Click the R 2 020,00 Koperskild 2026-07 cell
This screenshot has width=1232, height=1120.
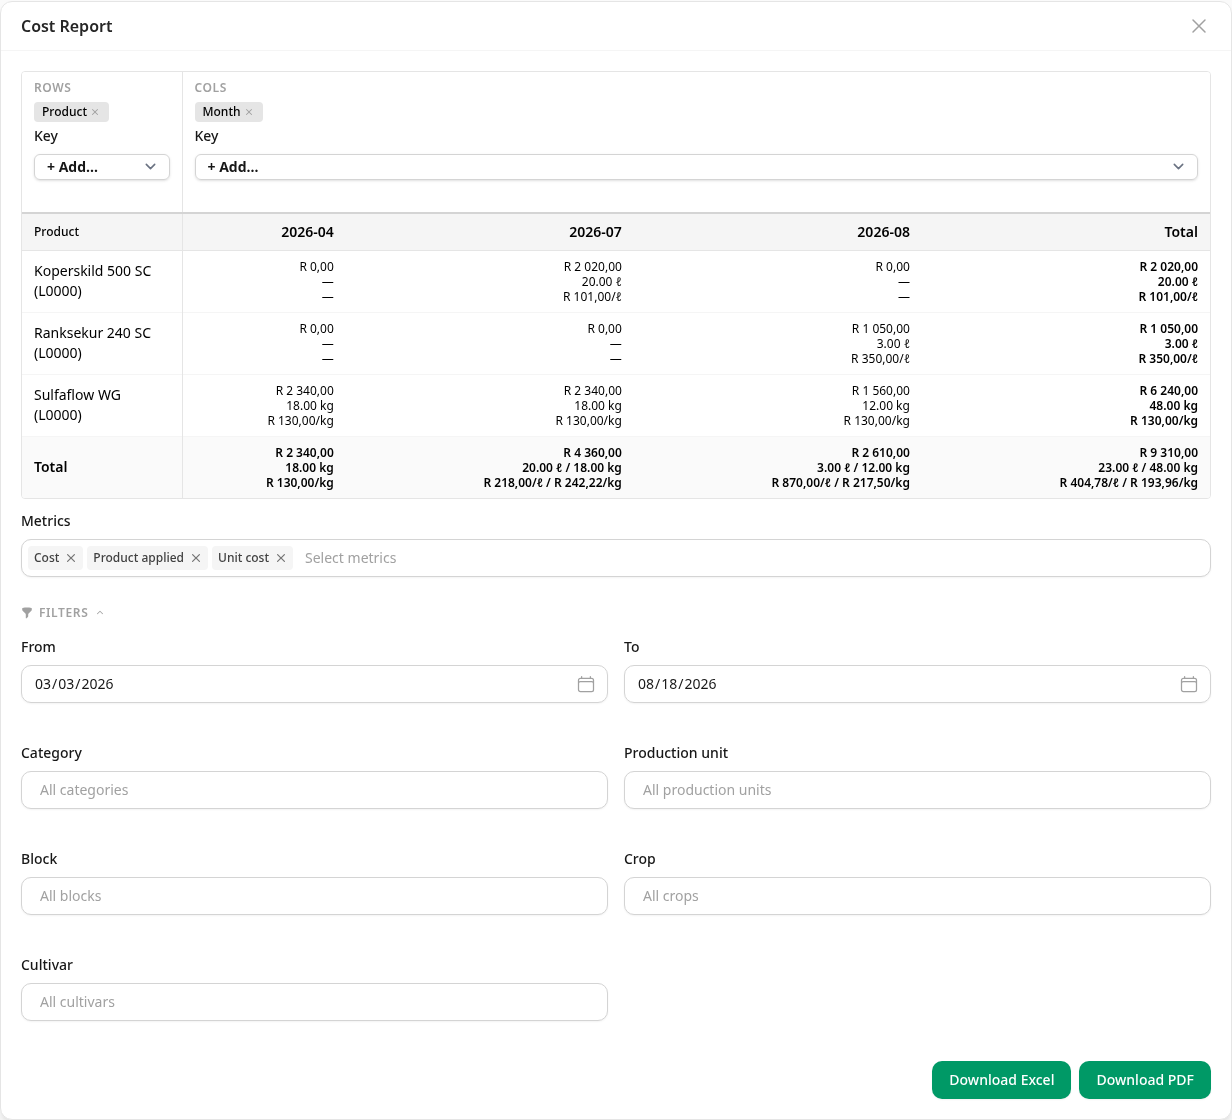[x=592, y=267]
